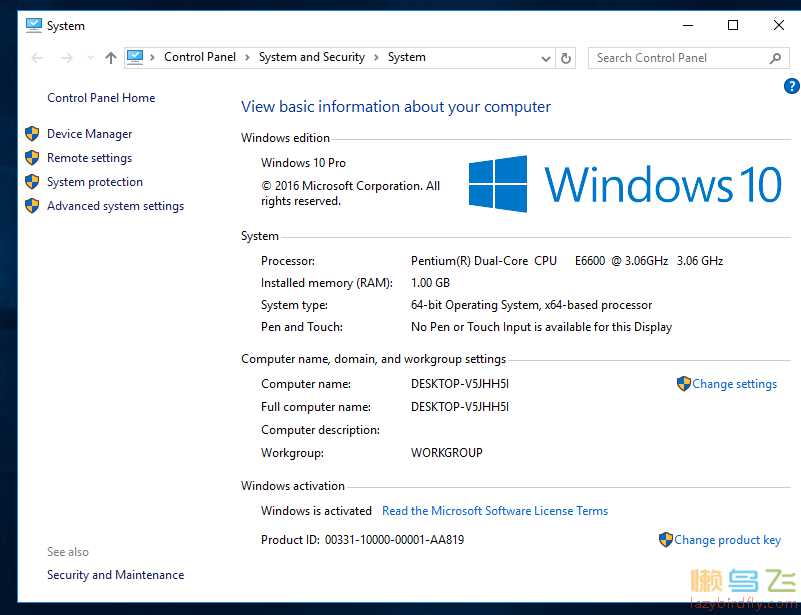The image size is (801, 615).
Task: Click the Windows 10 logo
Action: tap(625, 184)
